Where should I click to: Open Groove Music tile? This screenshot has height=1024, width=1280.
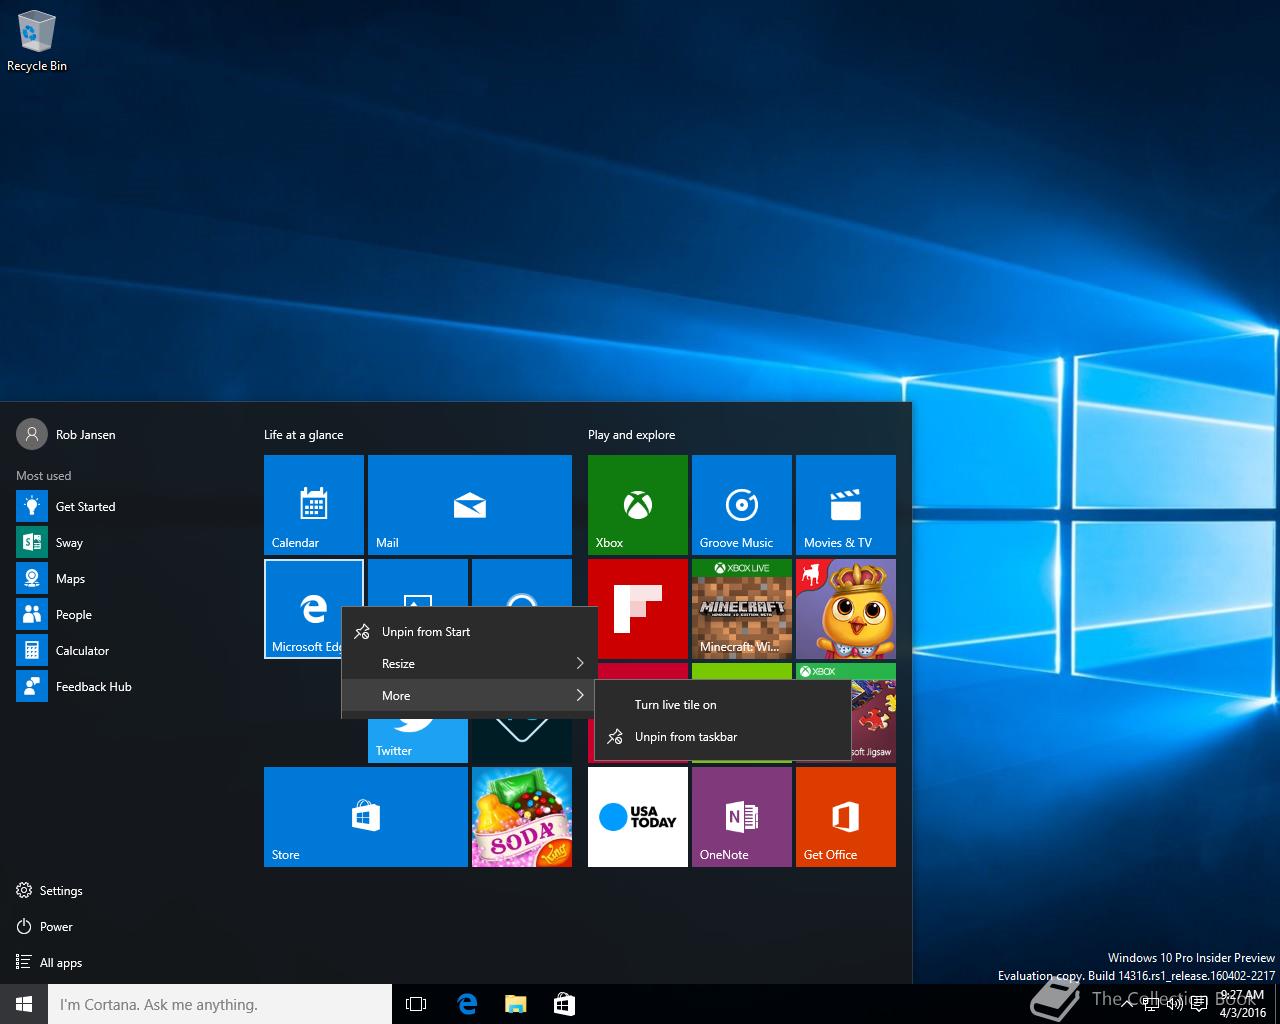(742, 505)
